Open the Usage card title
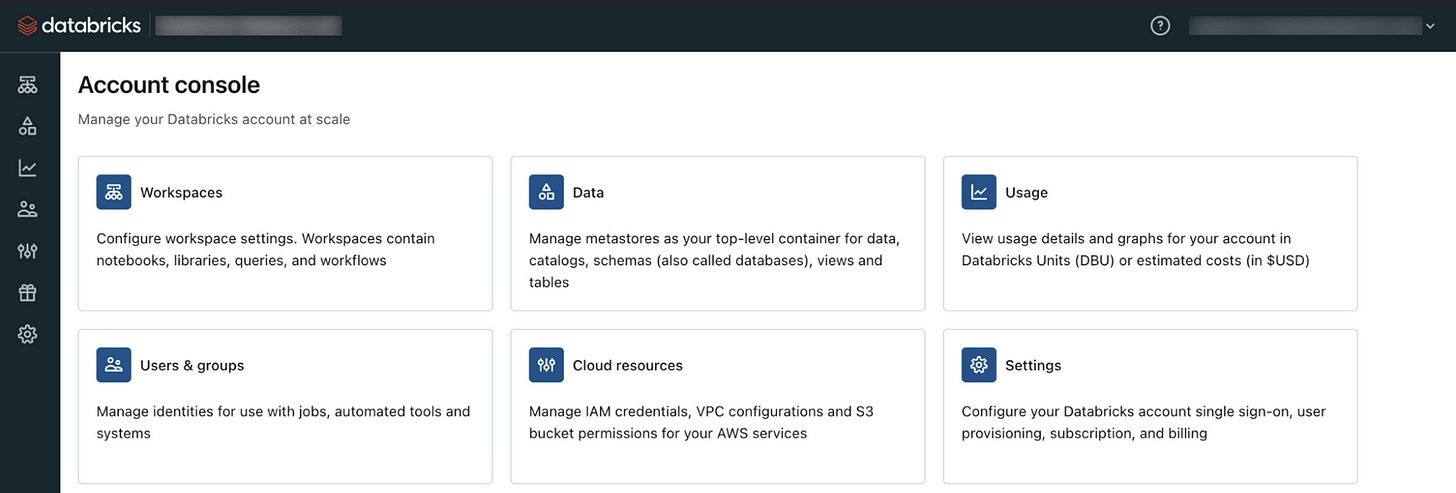The image size is (1456, 493). (1026, 192)
